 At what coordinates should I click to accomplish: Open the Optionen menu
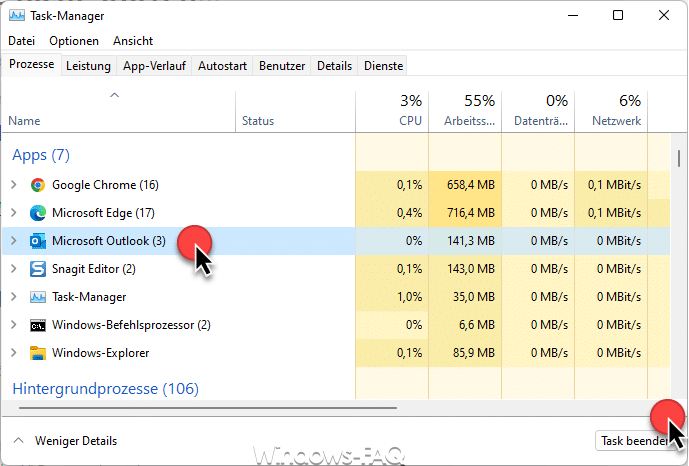74,41
